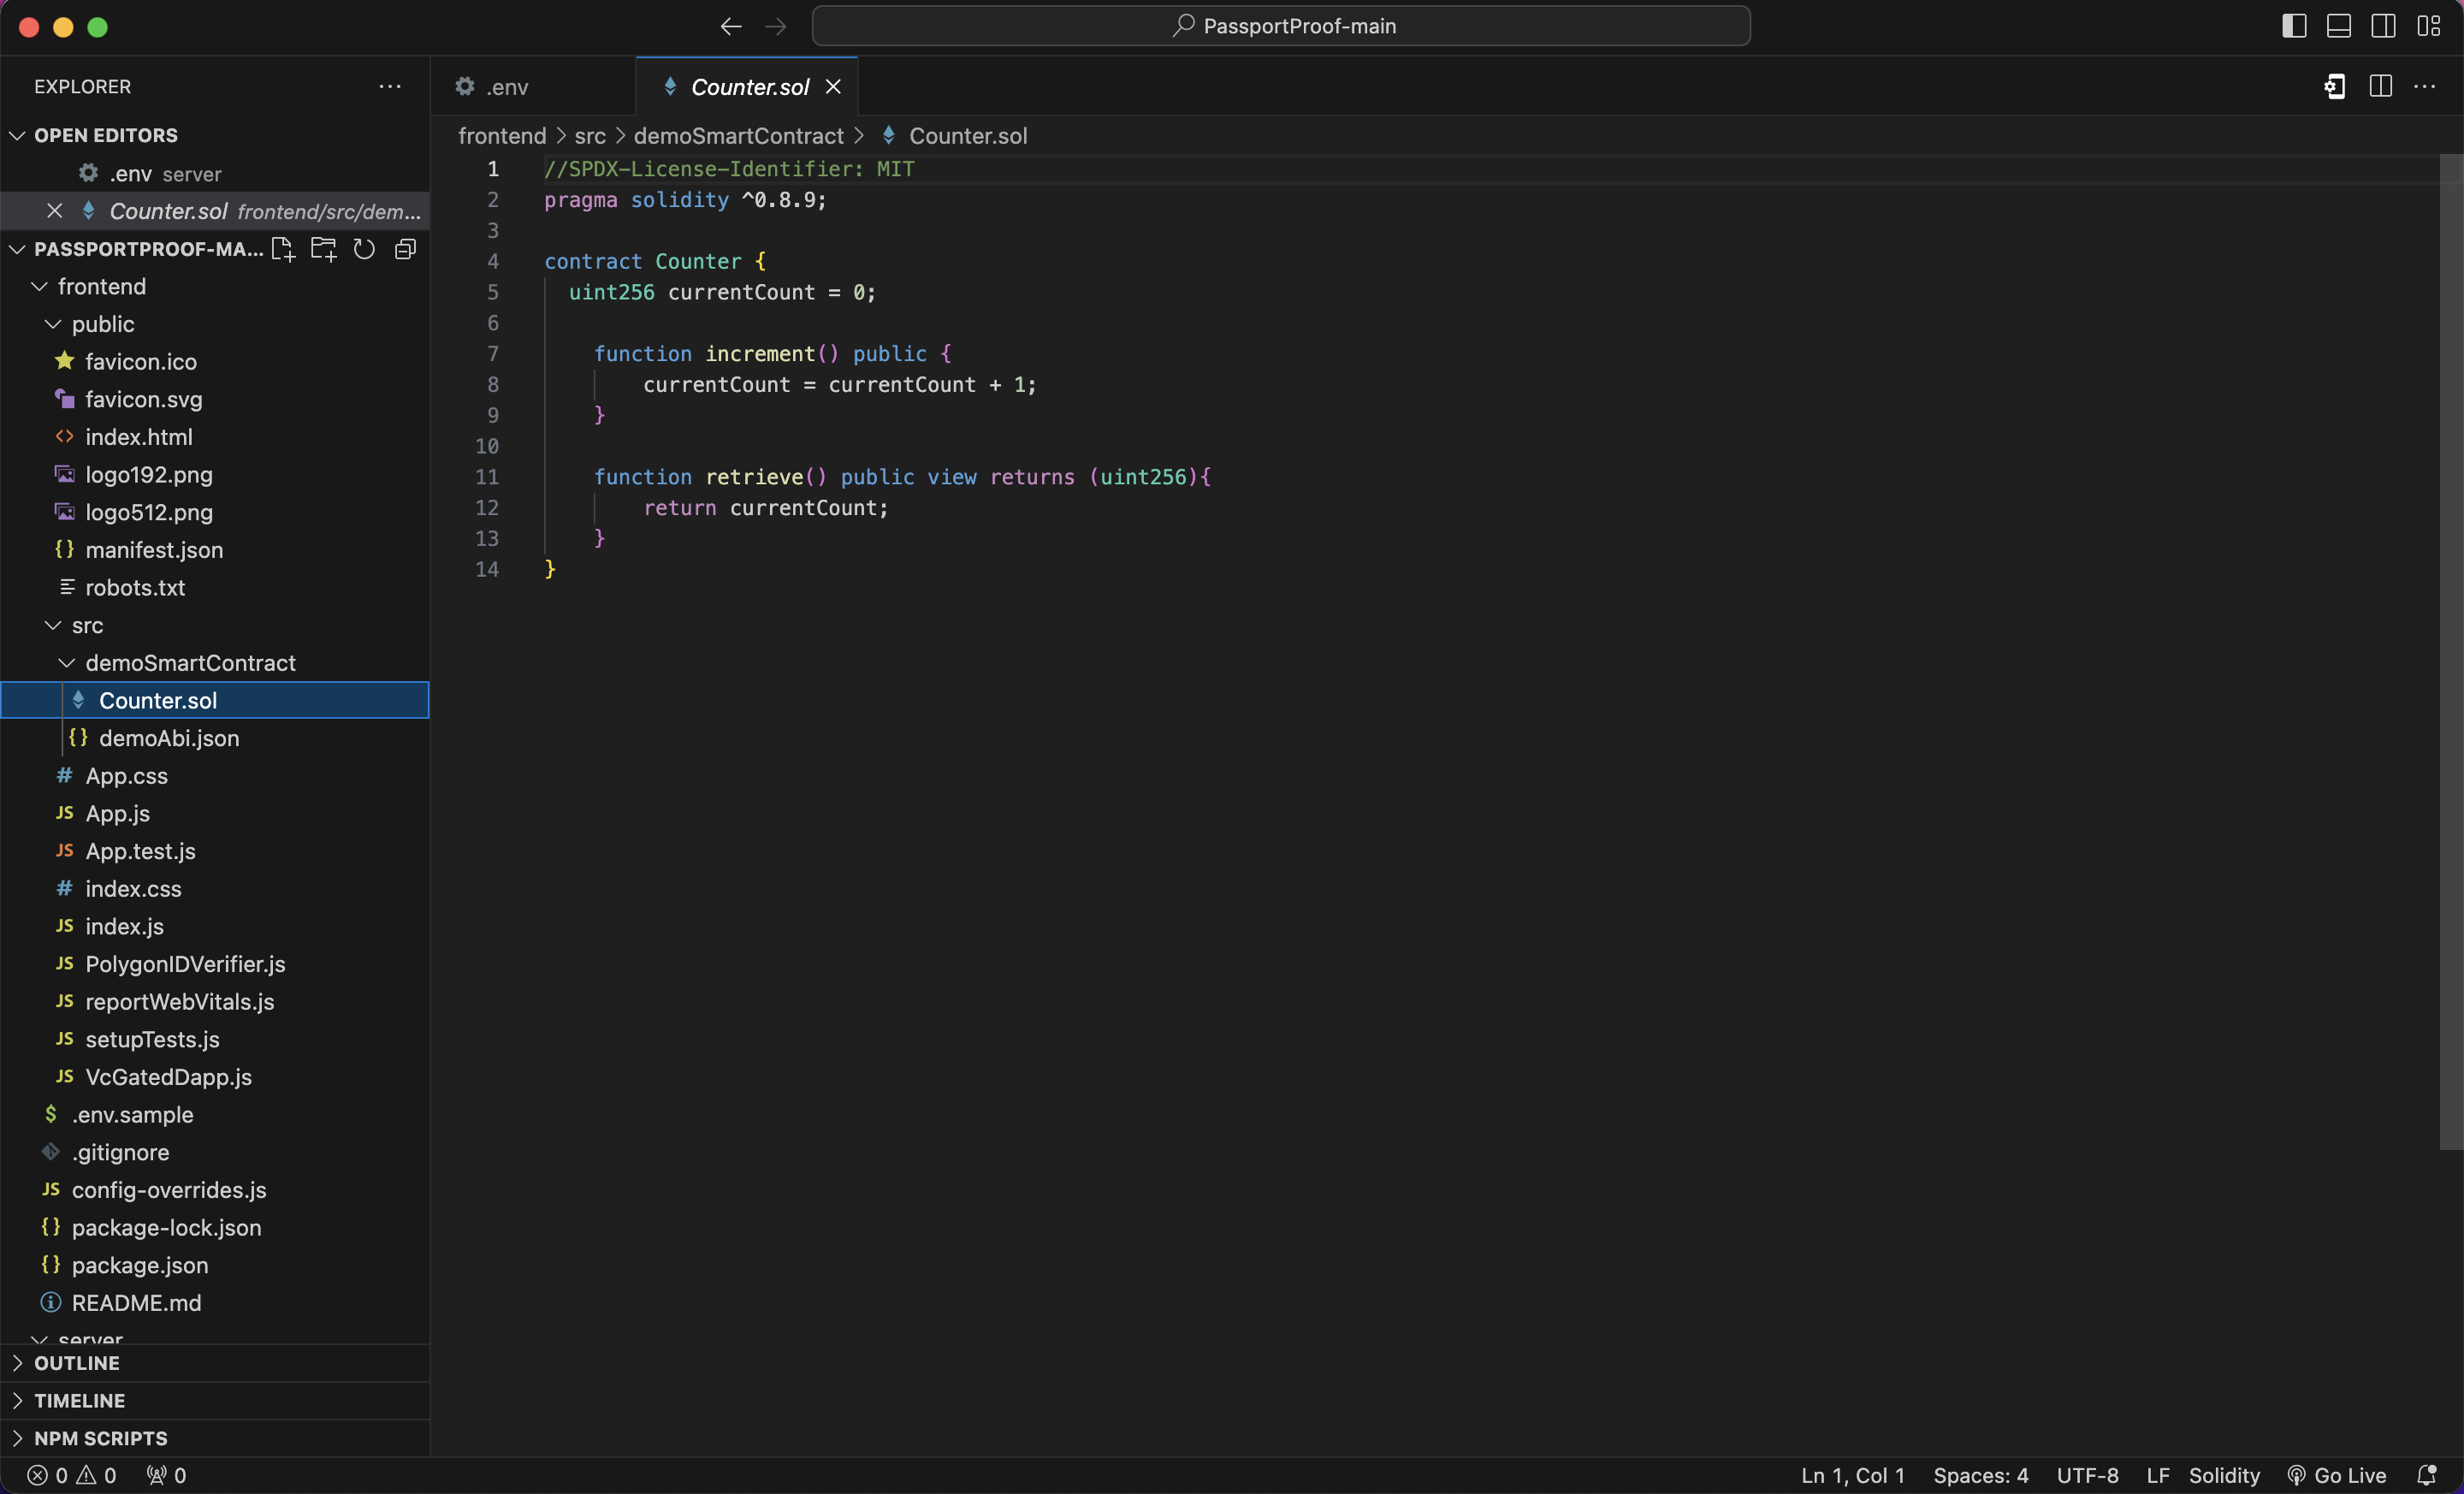Screen dimensions: 2464x1494
Task: Collapse all folders in explorer
Action: click(x=405, y=249)
